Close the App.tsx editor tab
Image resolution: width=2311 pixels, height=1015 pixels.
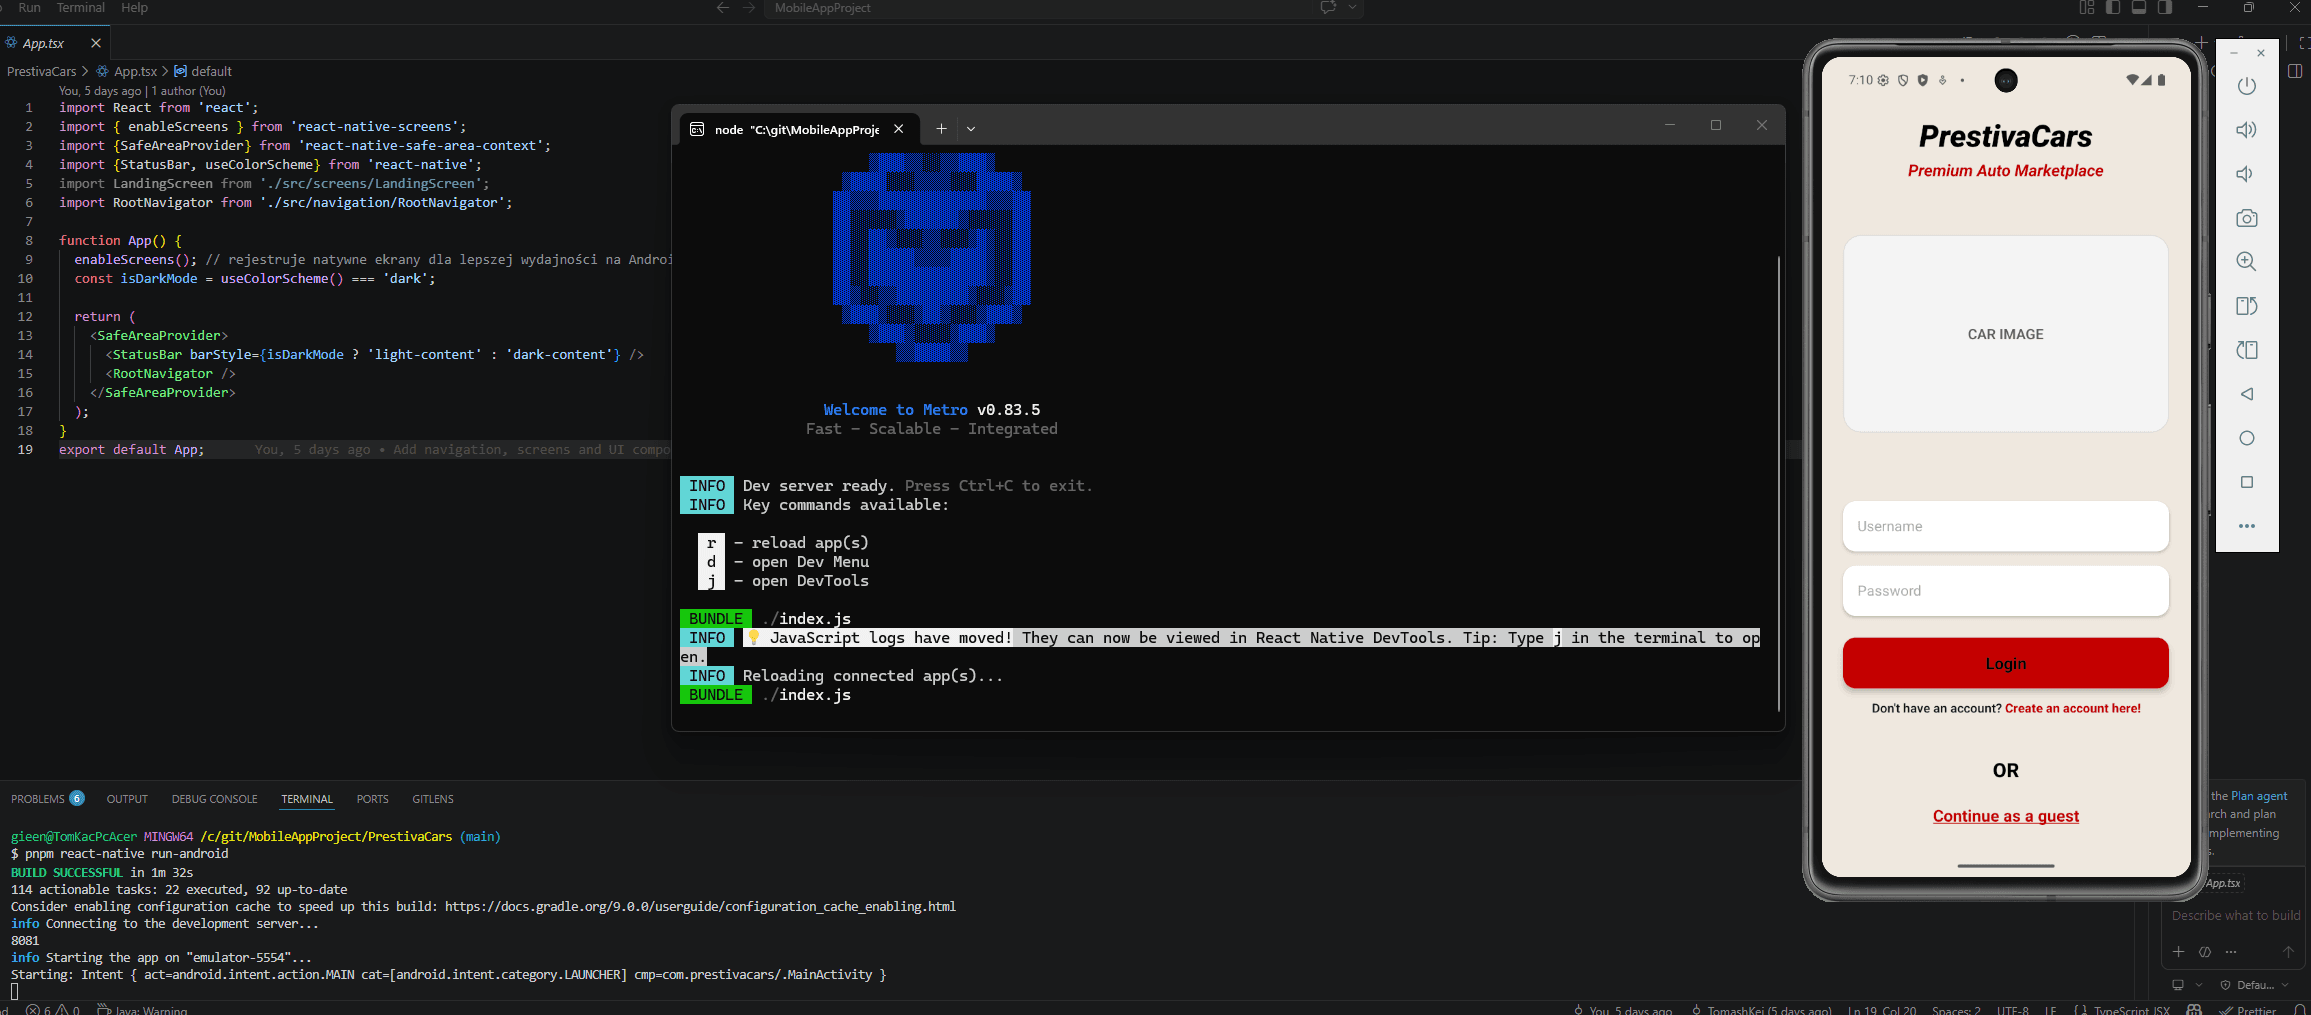pyautogui.click(x=96, y=43)
